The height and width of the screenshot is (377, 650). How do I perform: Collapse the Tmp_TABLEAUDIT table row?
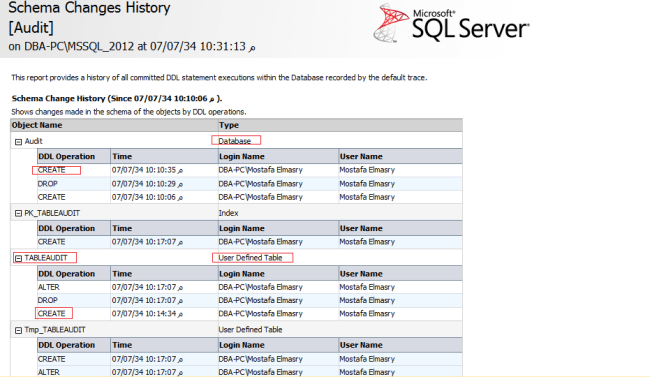click(18, 331)
